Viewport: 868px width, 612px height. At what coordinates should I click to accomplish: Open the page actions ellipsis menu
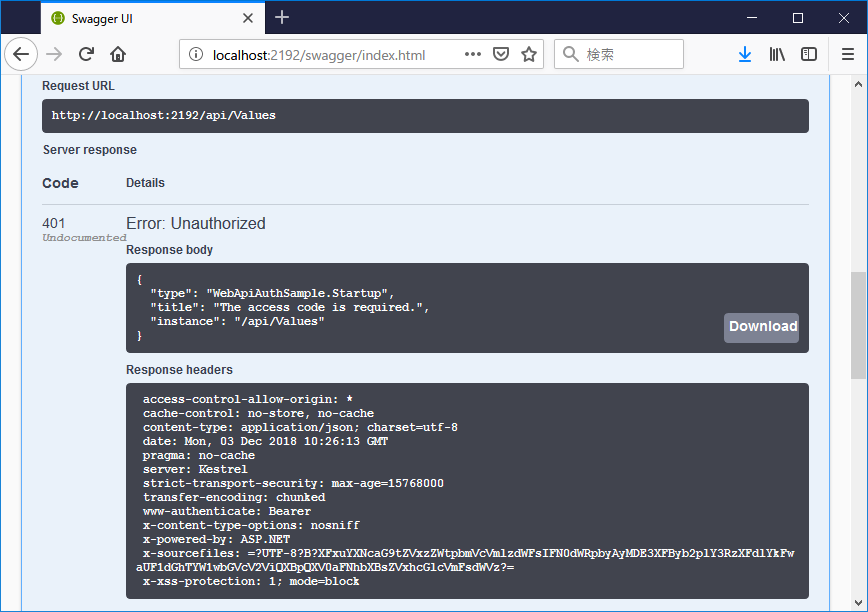(x=473, y=54)
